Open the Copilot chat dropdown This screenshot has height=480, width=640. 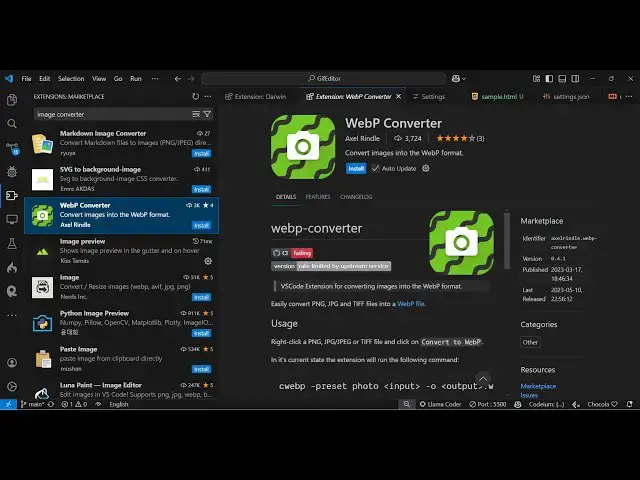pyautogui.click(x=459, y=78)
